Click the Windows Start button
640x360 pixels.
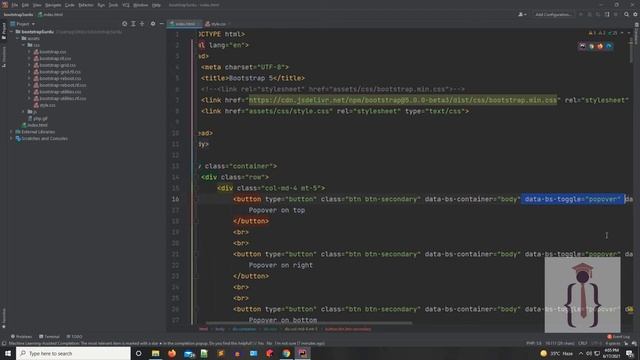(x=8, y=353)
